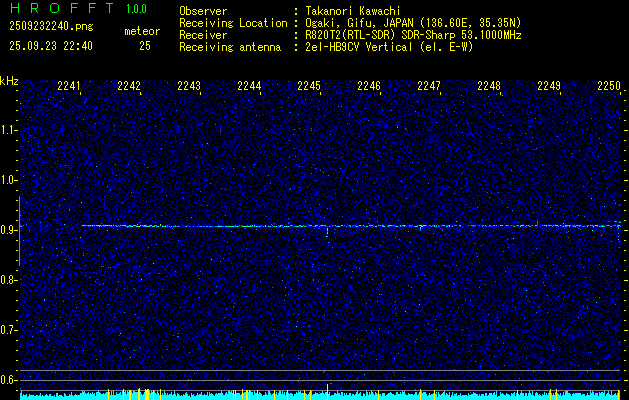
Task: Click frequency axis label 1.1
Action: [x=8, y=130]
